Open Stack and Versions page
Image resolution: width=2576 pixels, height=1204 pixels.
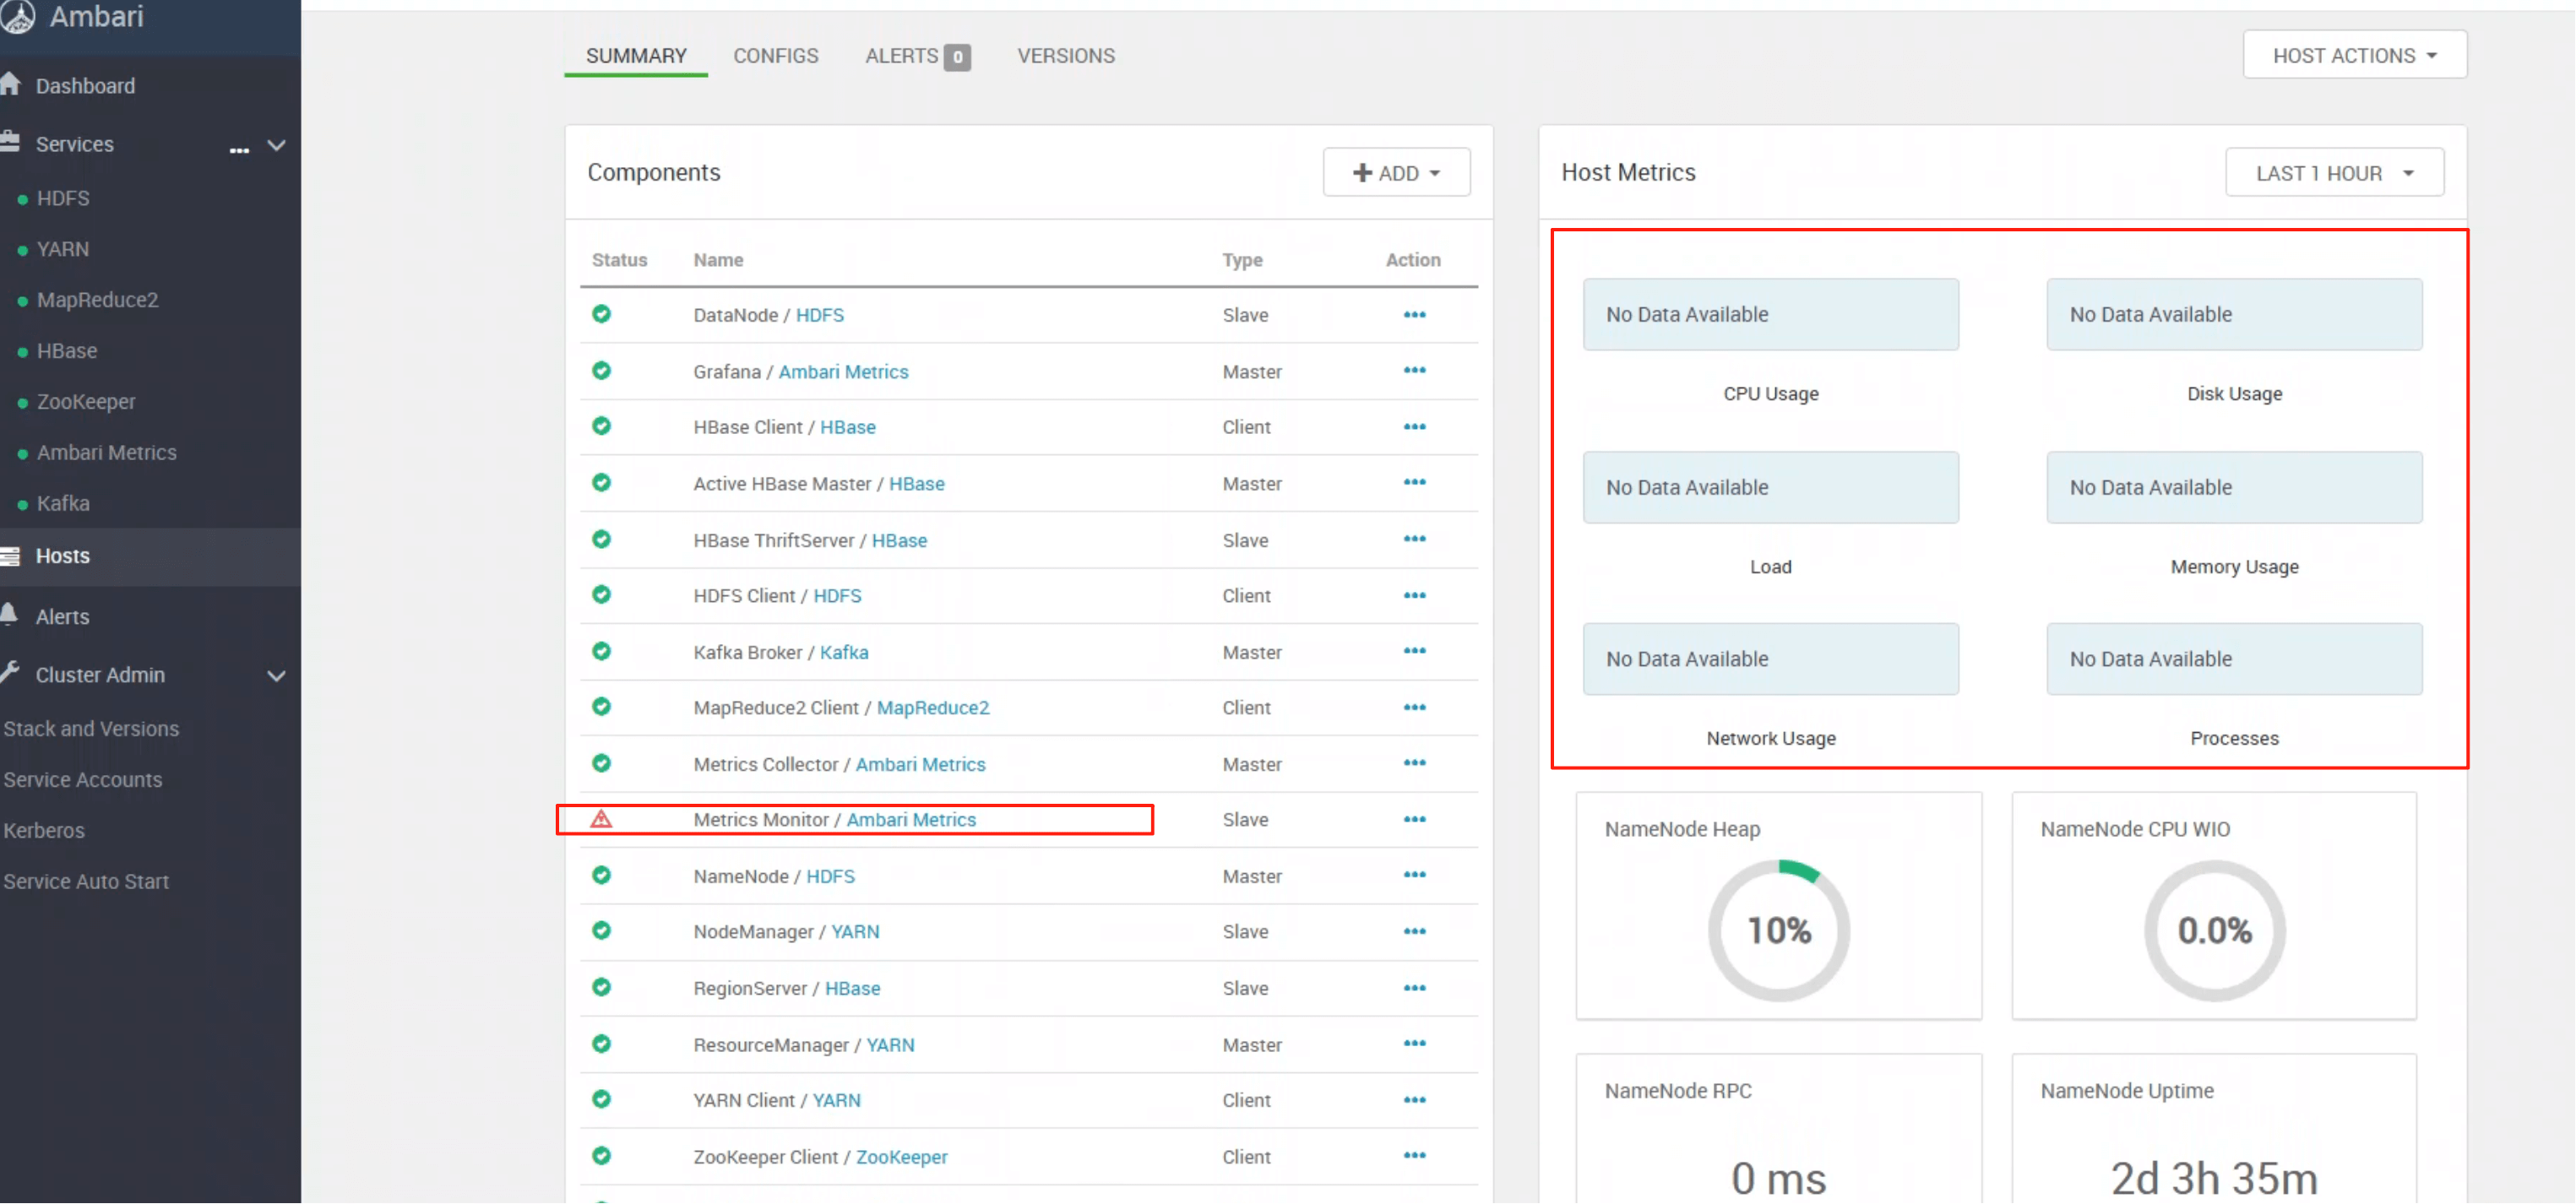point(91,729)
